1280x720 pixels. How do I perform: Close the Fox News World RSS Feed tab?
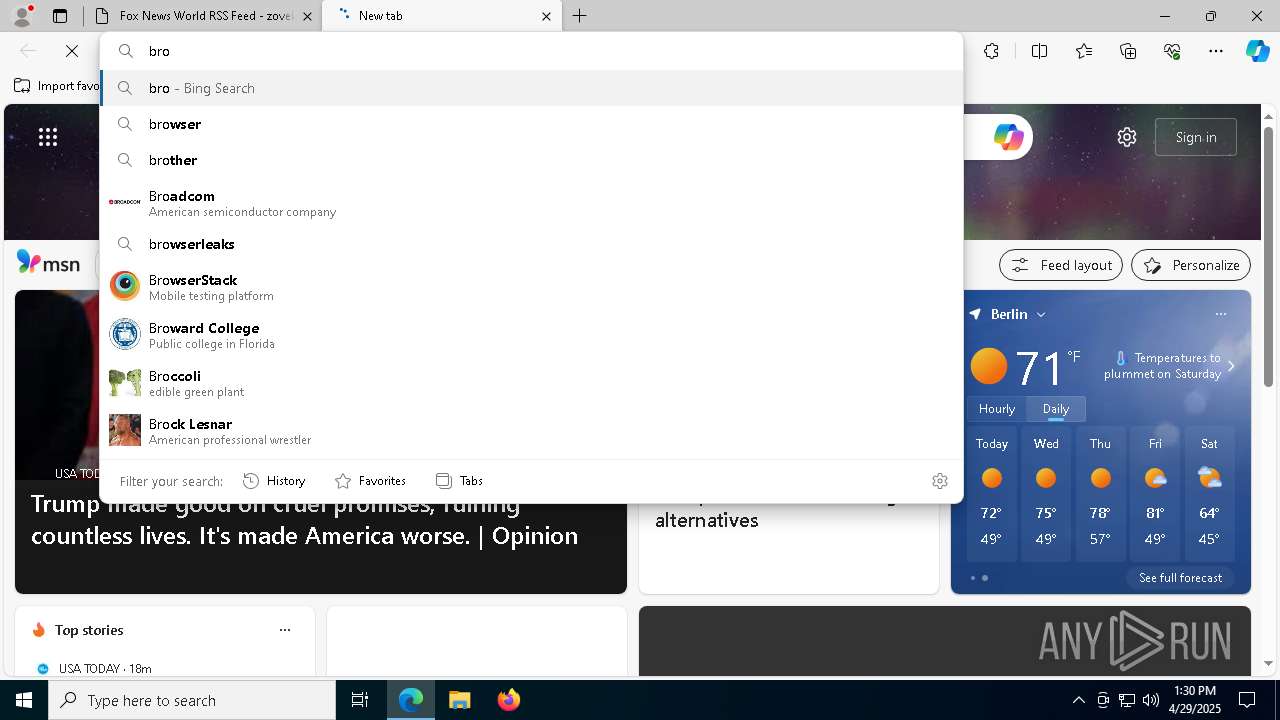pos(307,16)
